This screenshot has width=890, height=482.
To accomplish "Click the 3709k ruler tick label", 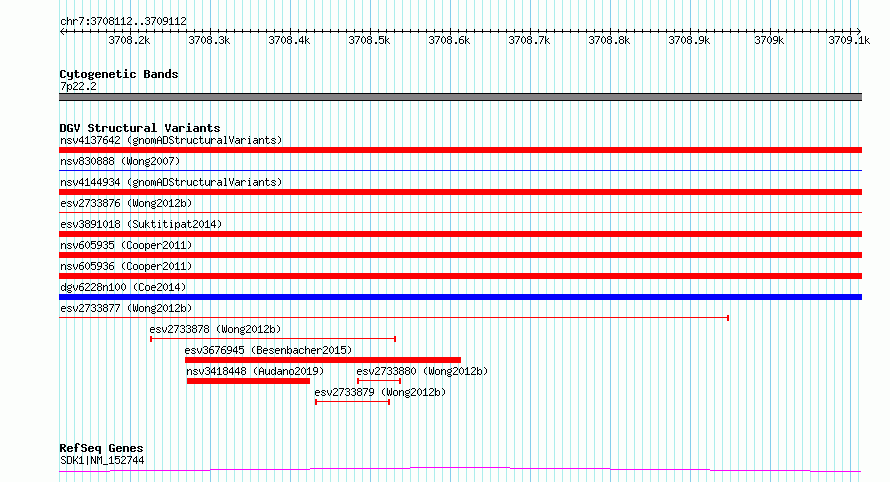I will [769, 40].
